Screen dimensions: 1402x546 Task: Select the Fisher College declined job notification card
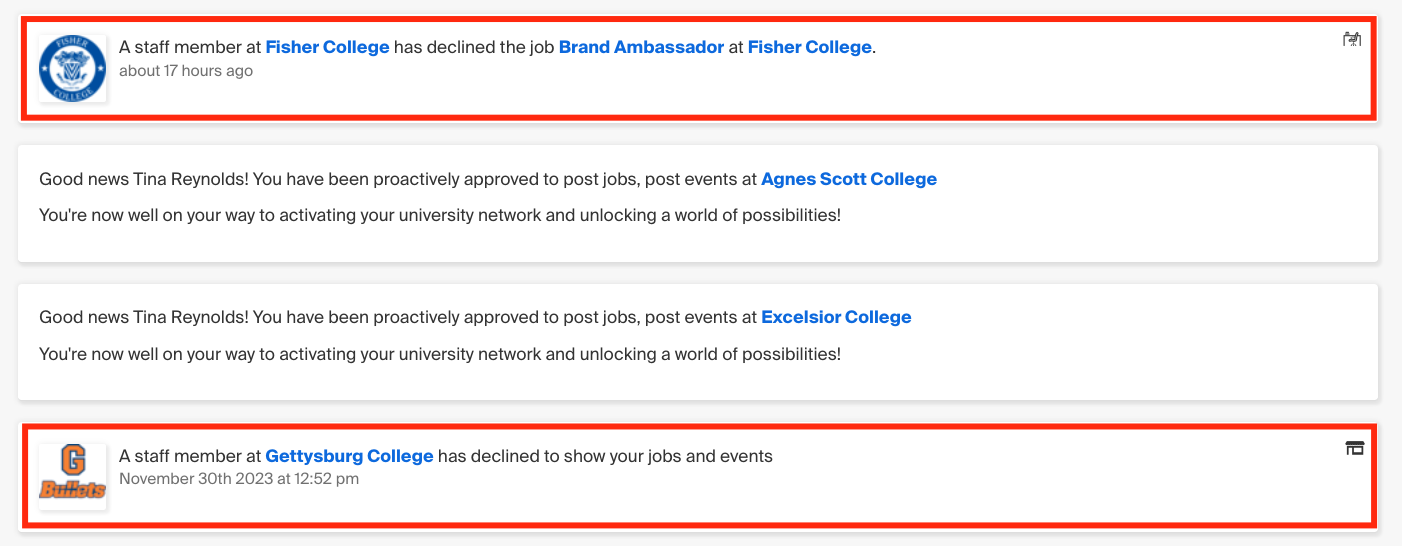[698, 68]
